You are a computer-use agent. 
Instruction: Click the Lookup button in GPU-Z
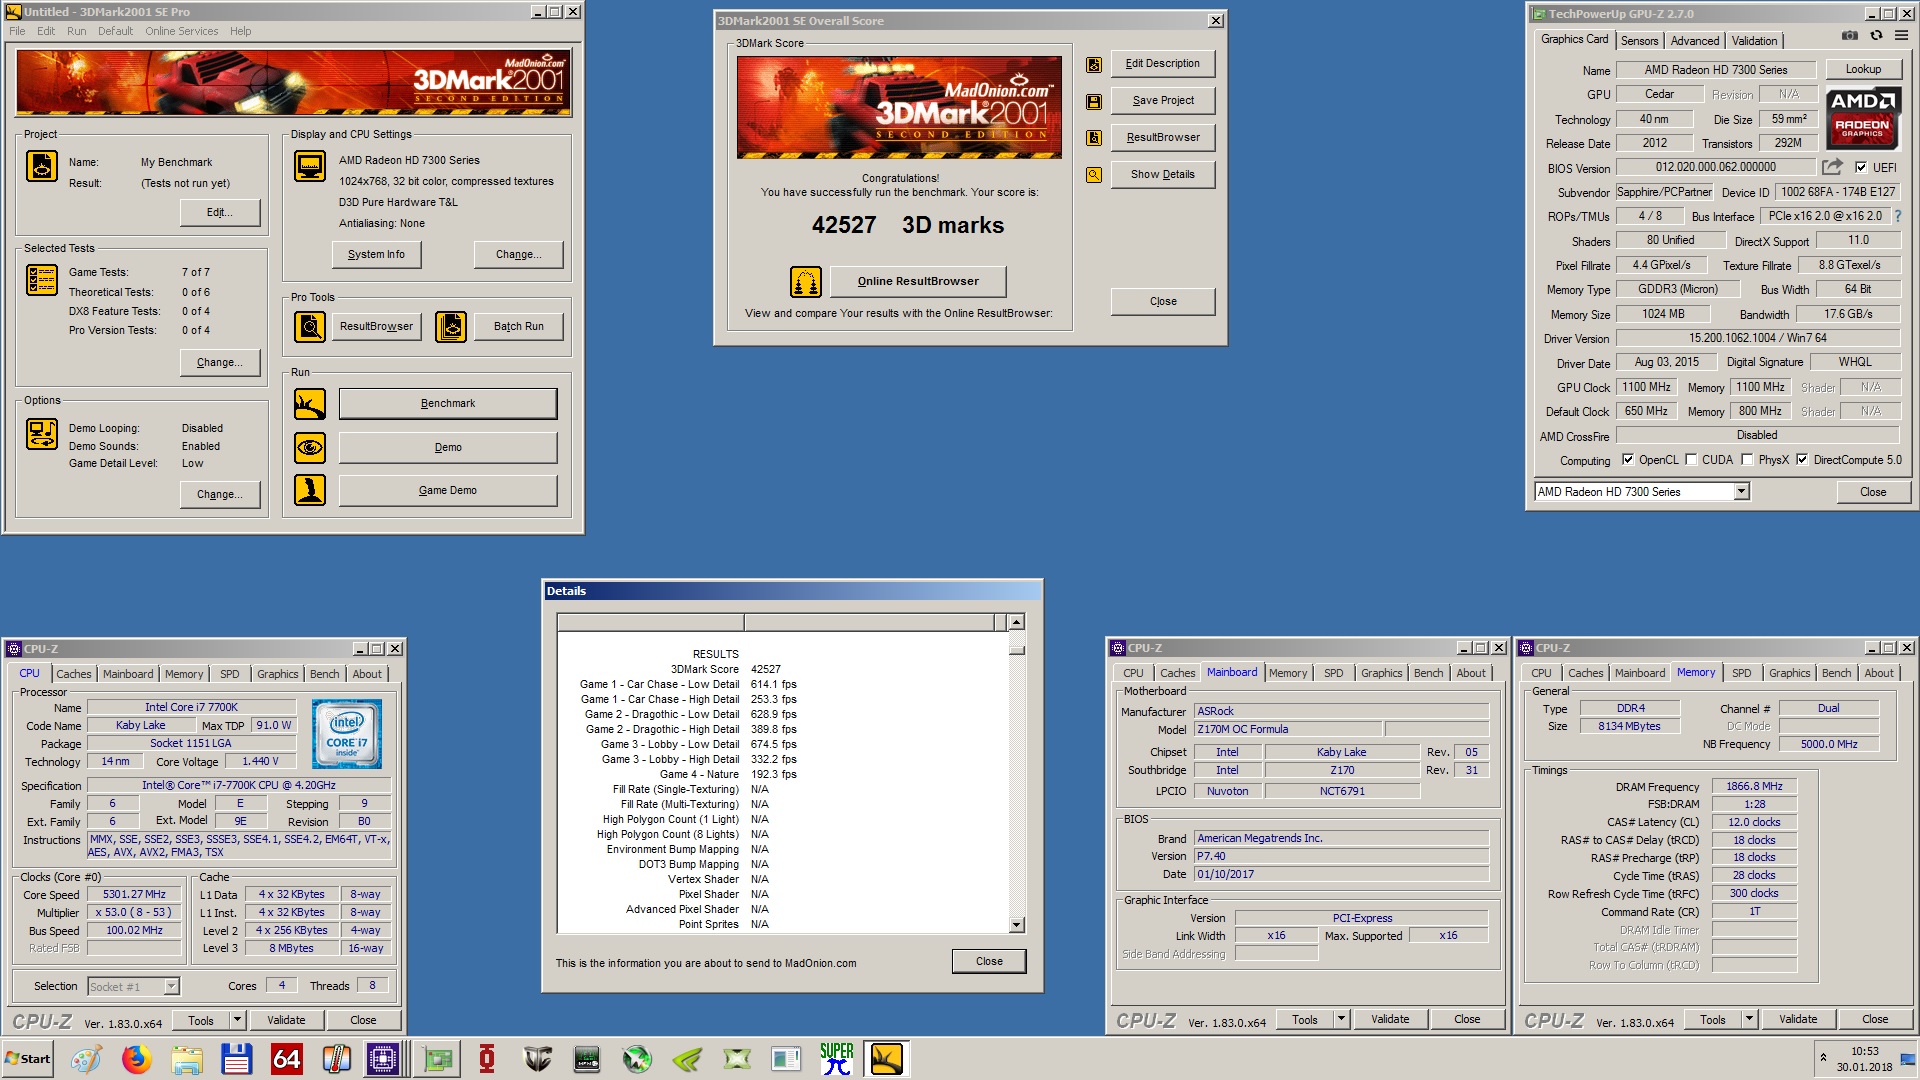point(1863,70)
